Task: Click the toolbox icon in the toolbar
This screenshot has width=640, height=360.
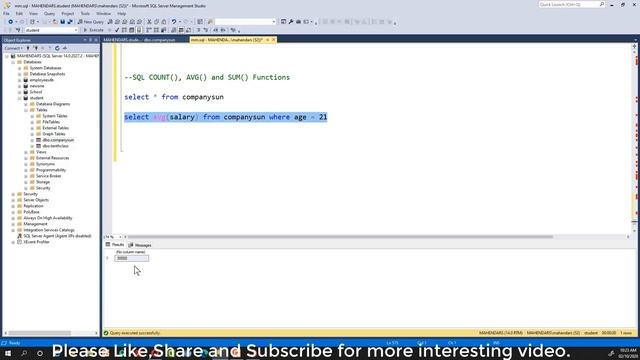Action: [x=298, y=22]
